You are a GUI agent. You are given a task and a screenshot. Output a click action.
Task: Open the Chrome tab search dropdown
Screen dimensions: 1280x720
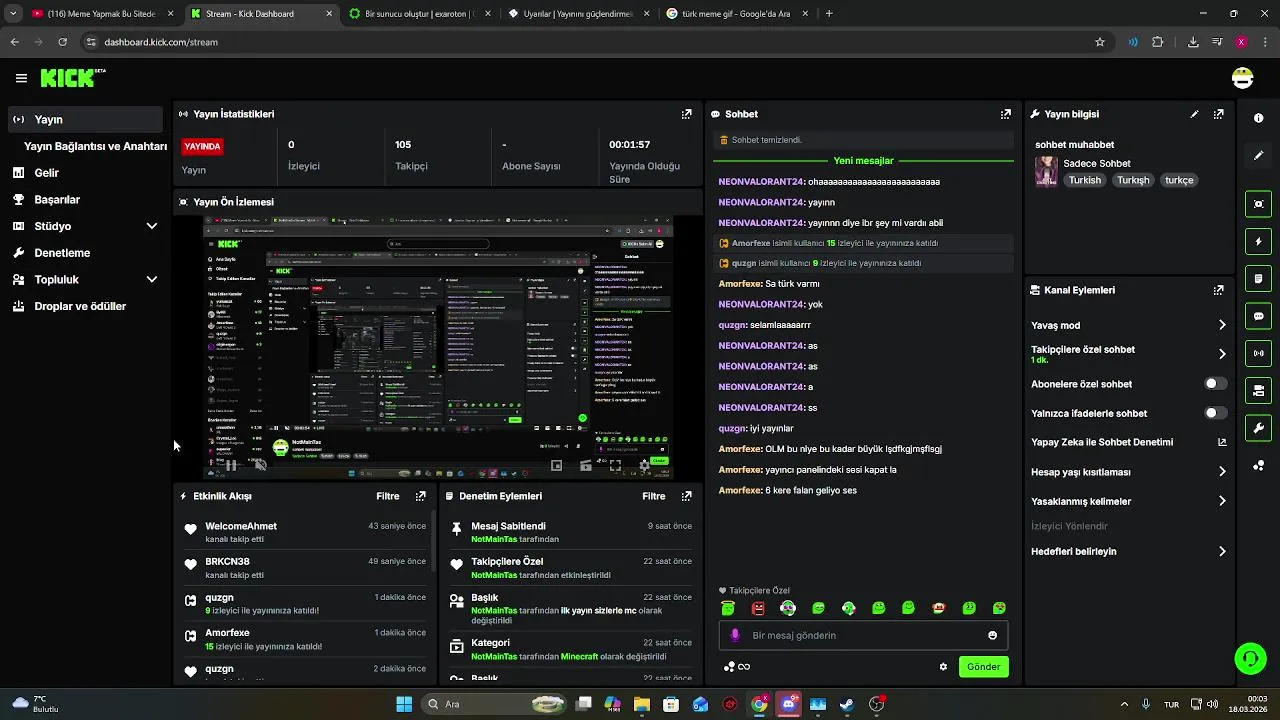[12, 14]
